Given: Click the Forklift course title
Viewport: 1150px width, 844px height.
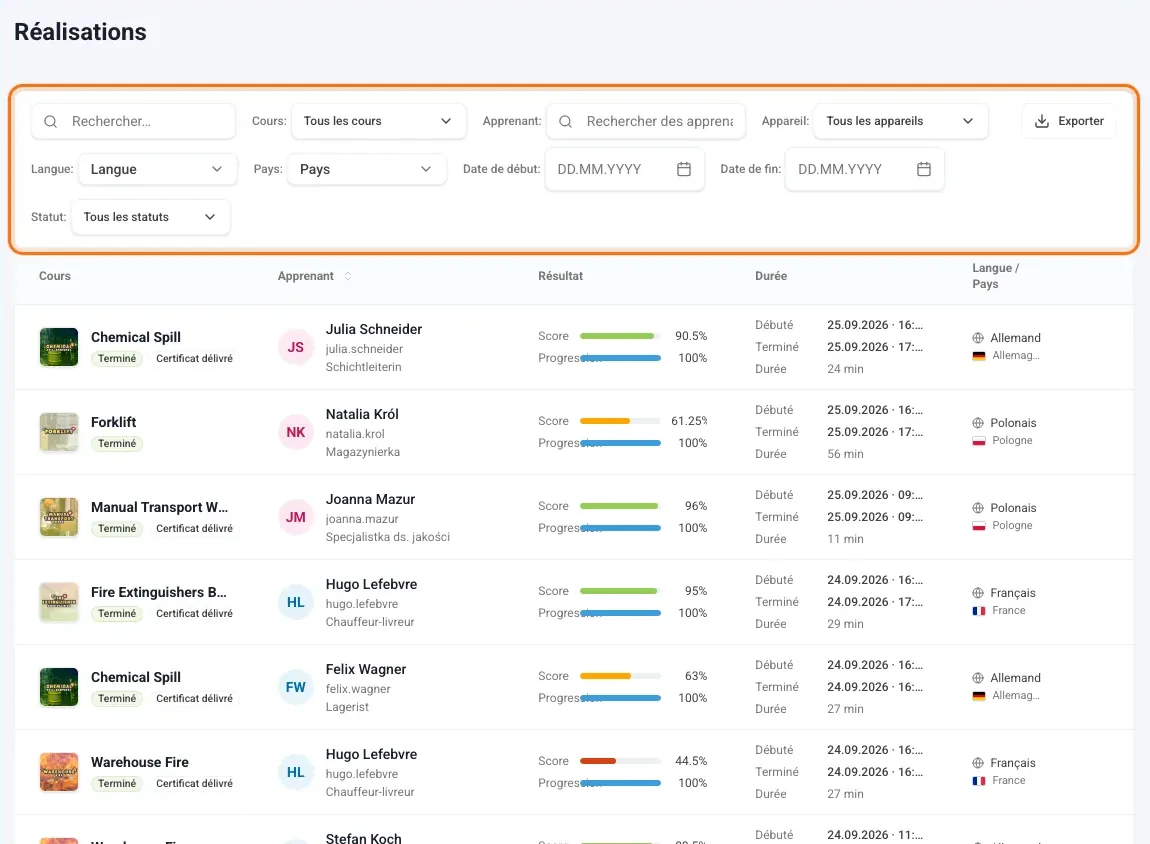Looking at the screenshot, I should pyautogui.click(x=114, y=422).
